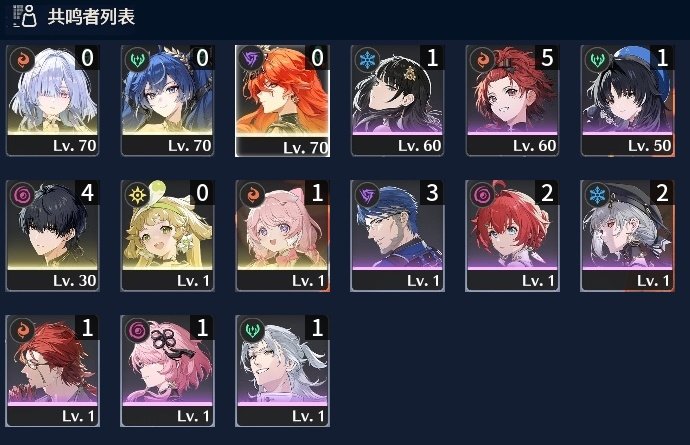Click the number 4 badge on Lv. 30 card

87,193
